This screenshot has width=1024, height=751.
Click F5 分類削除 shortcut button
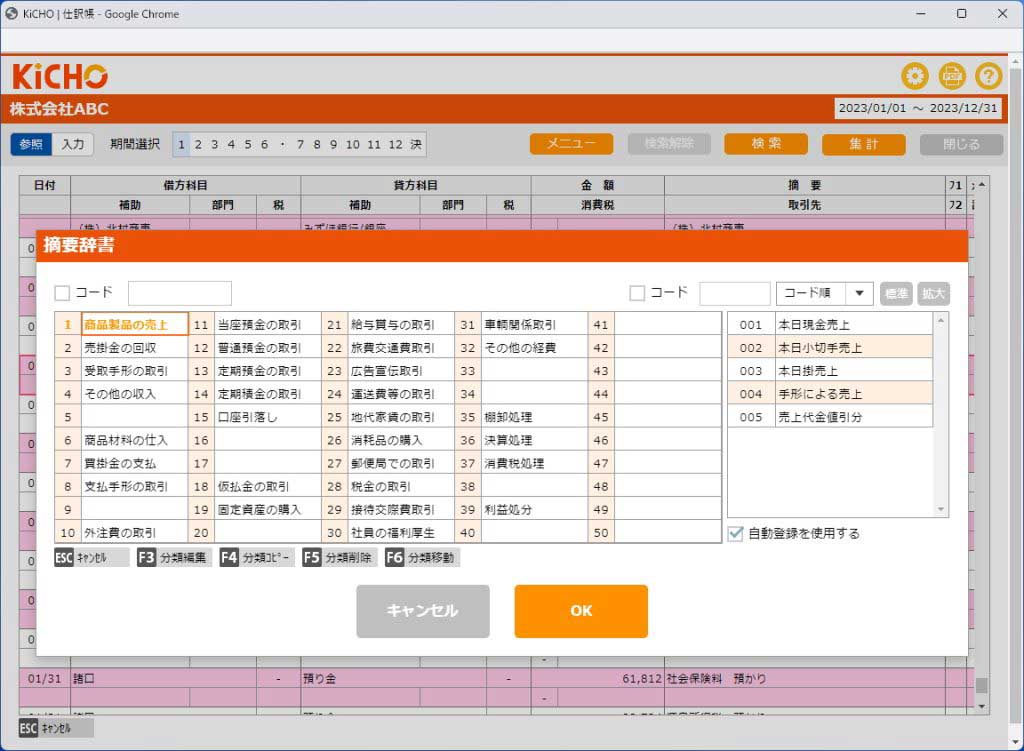(339, 558)
